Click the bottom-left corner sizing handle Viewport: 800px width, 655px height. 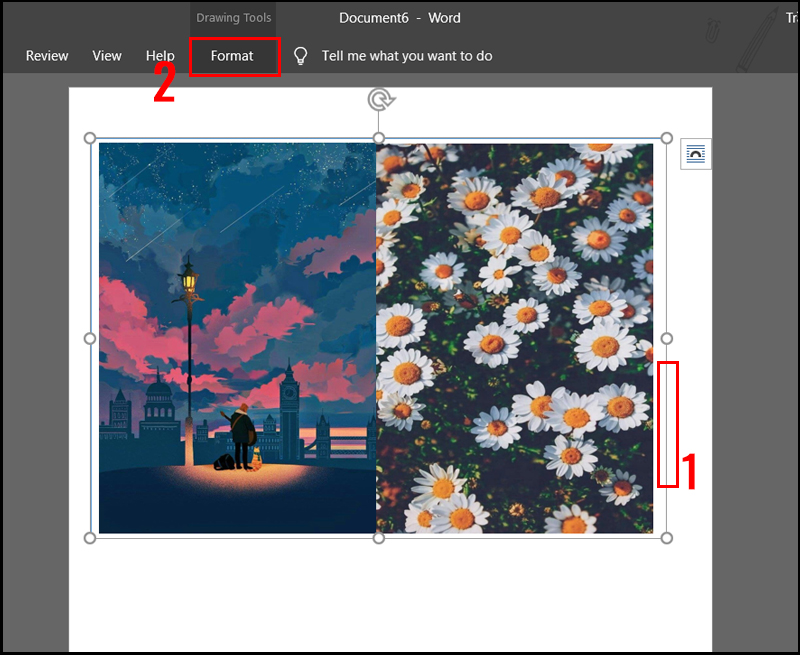pos(92,537)
